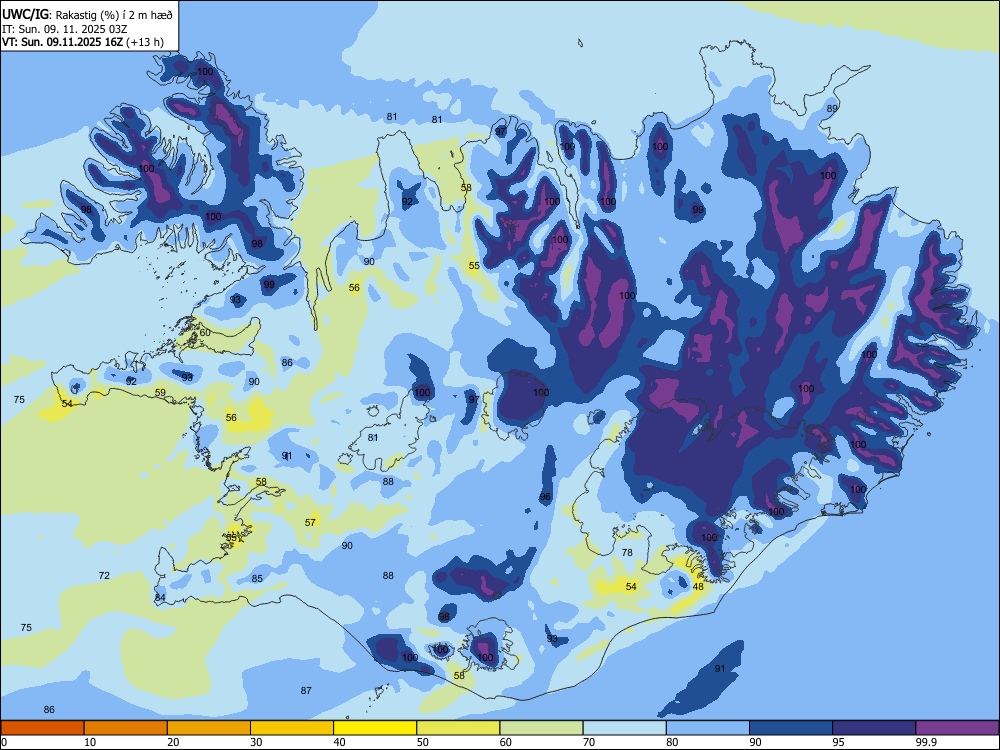This screenshot has height=750, width=1000.
Task: Click the humidity value 59 on the map
Action: tap(160, 392)
